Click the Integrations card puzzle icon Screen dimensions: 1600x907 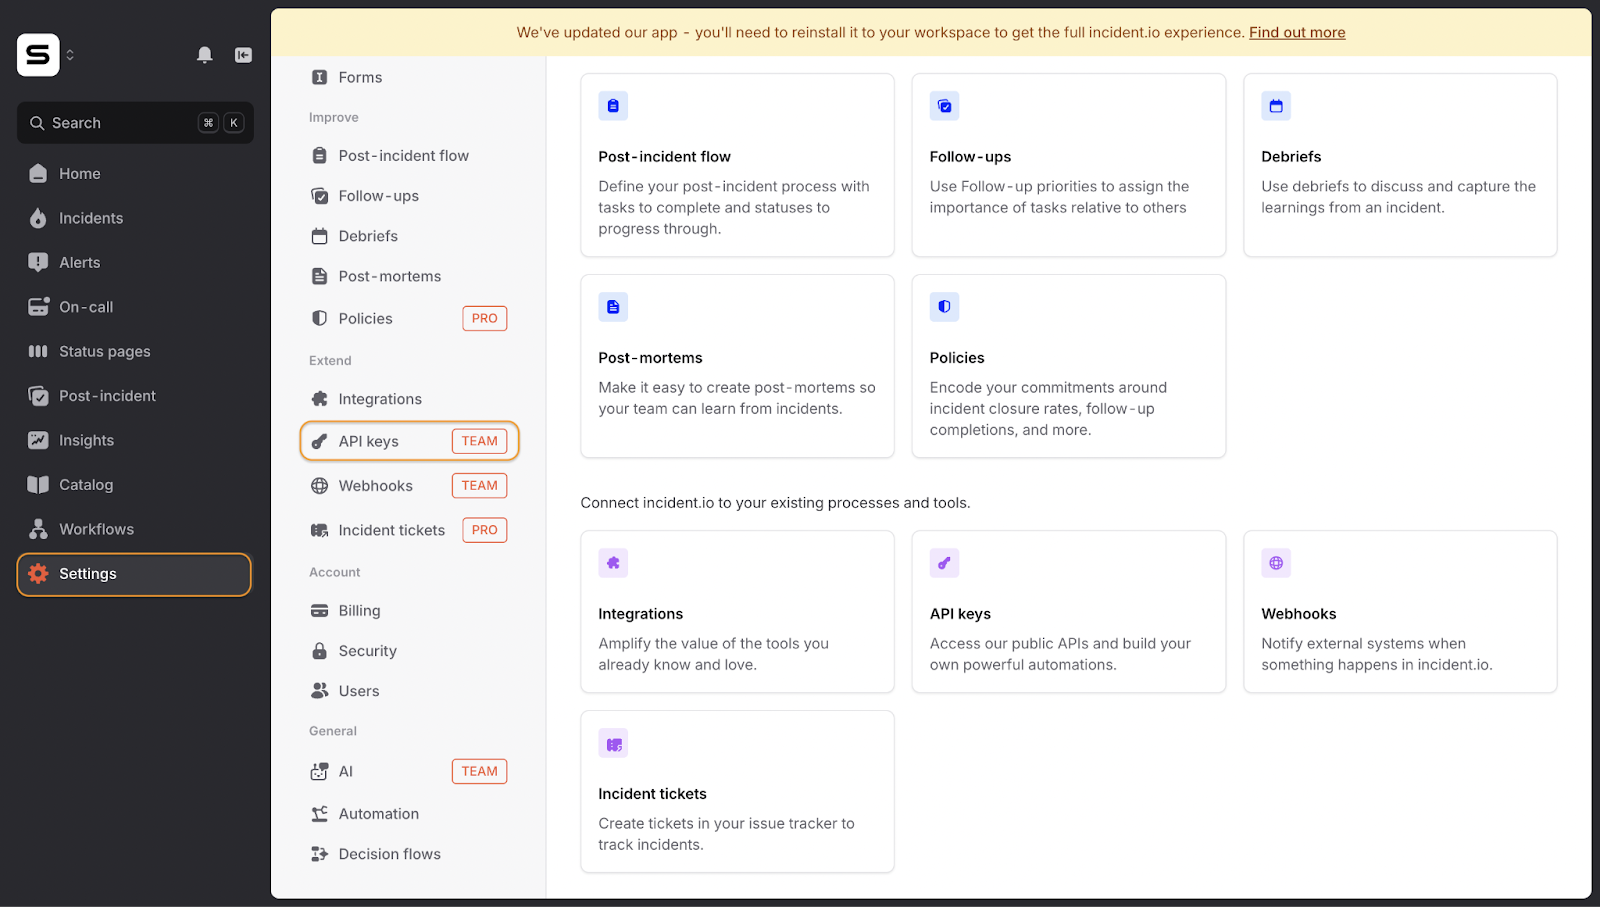(613, 563)
